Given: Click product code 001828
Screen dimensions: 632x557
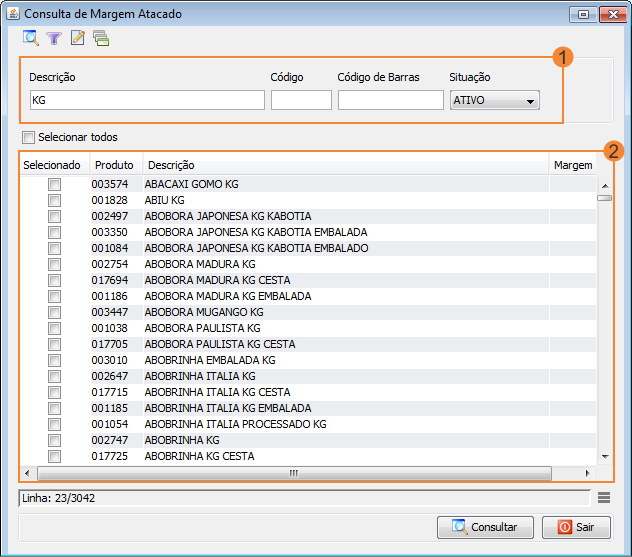Looking at the screenshot, I should 110,200.
